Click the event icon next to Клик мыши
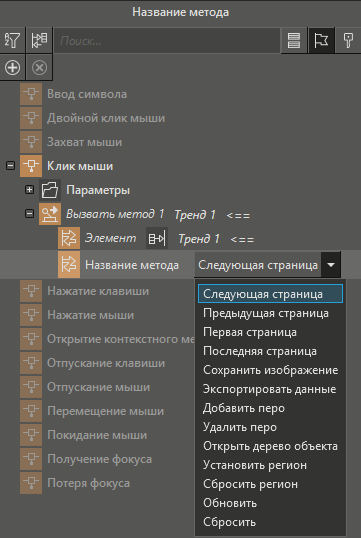This screenshot has height=538, width=361. coord(31,166)
